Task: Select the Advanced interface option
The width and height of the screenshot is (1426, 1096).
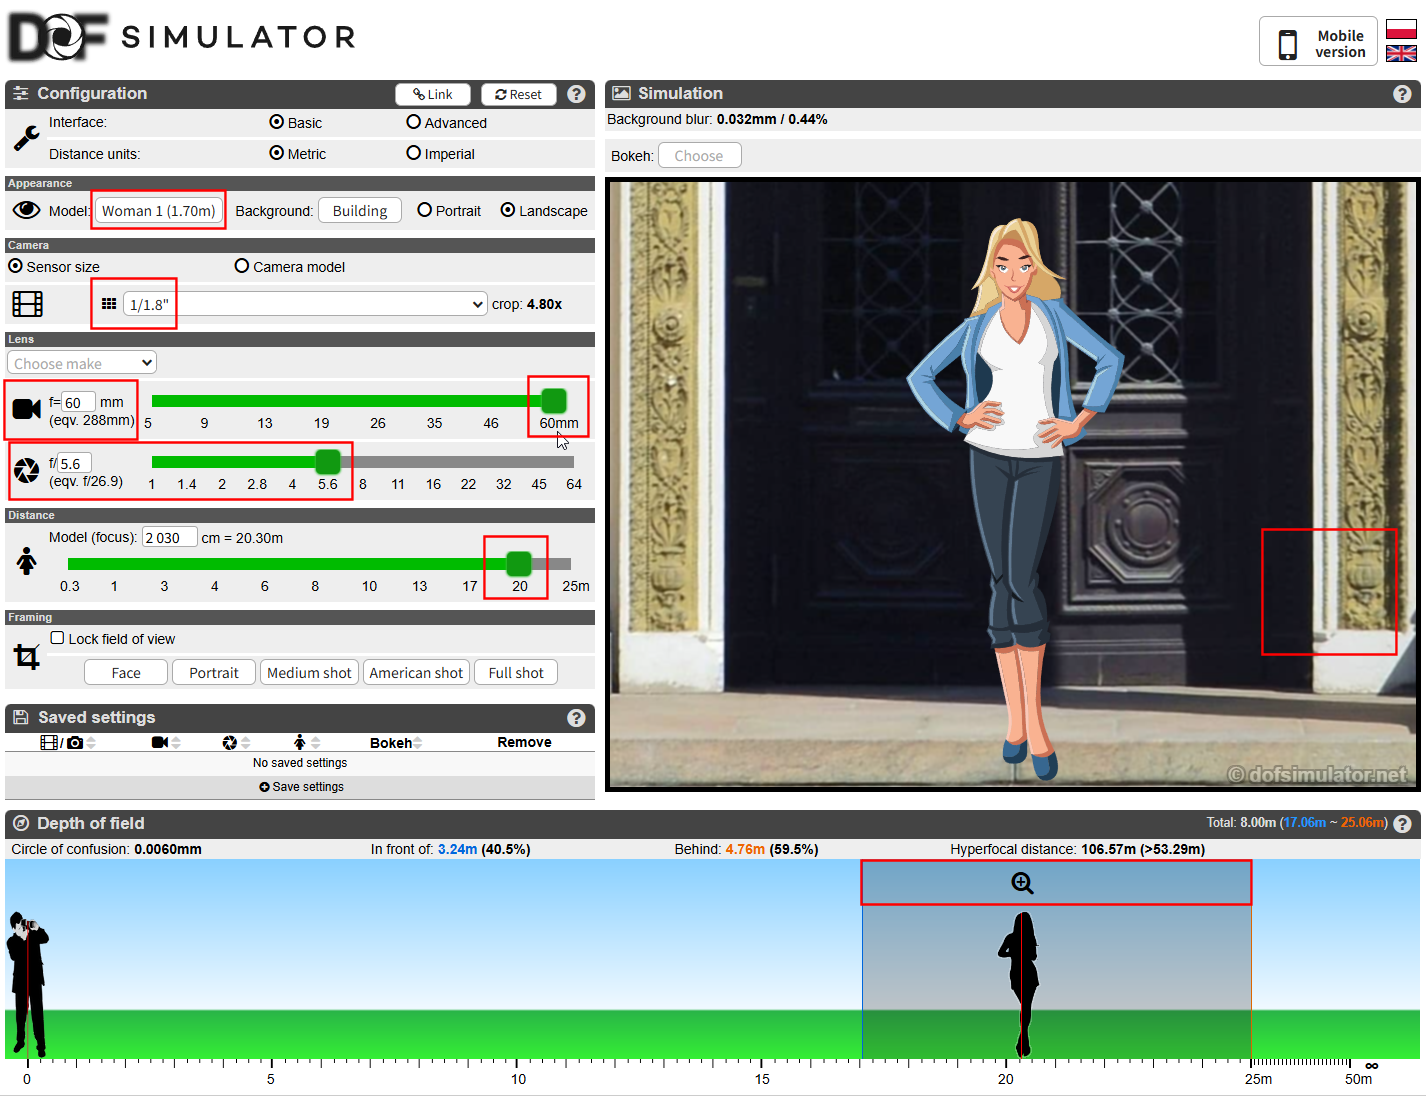Action: [413, 122]
